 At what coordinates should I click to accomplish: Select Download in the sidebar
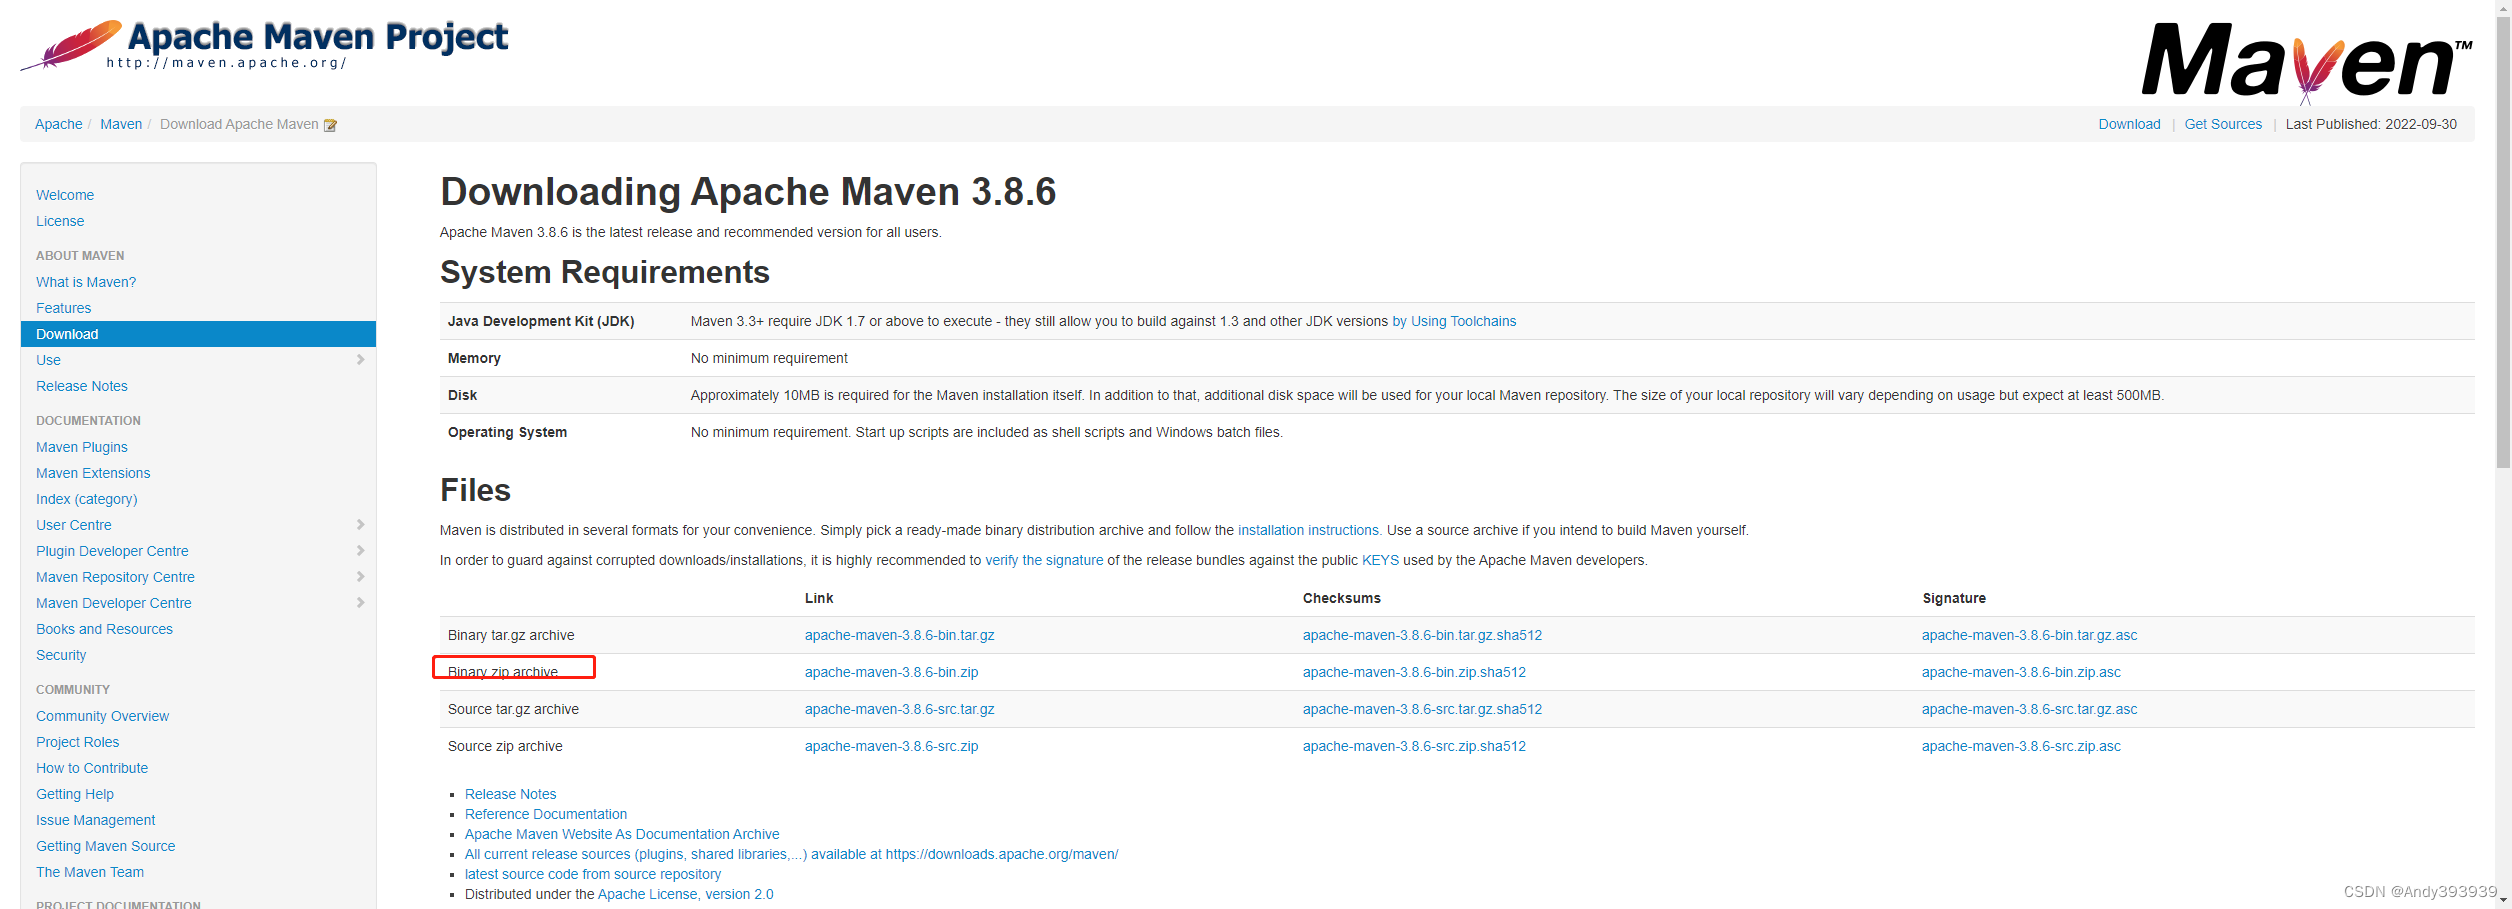coord(66,333)
